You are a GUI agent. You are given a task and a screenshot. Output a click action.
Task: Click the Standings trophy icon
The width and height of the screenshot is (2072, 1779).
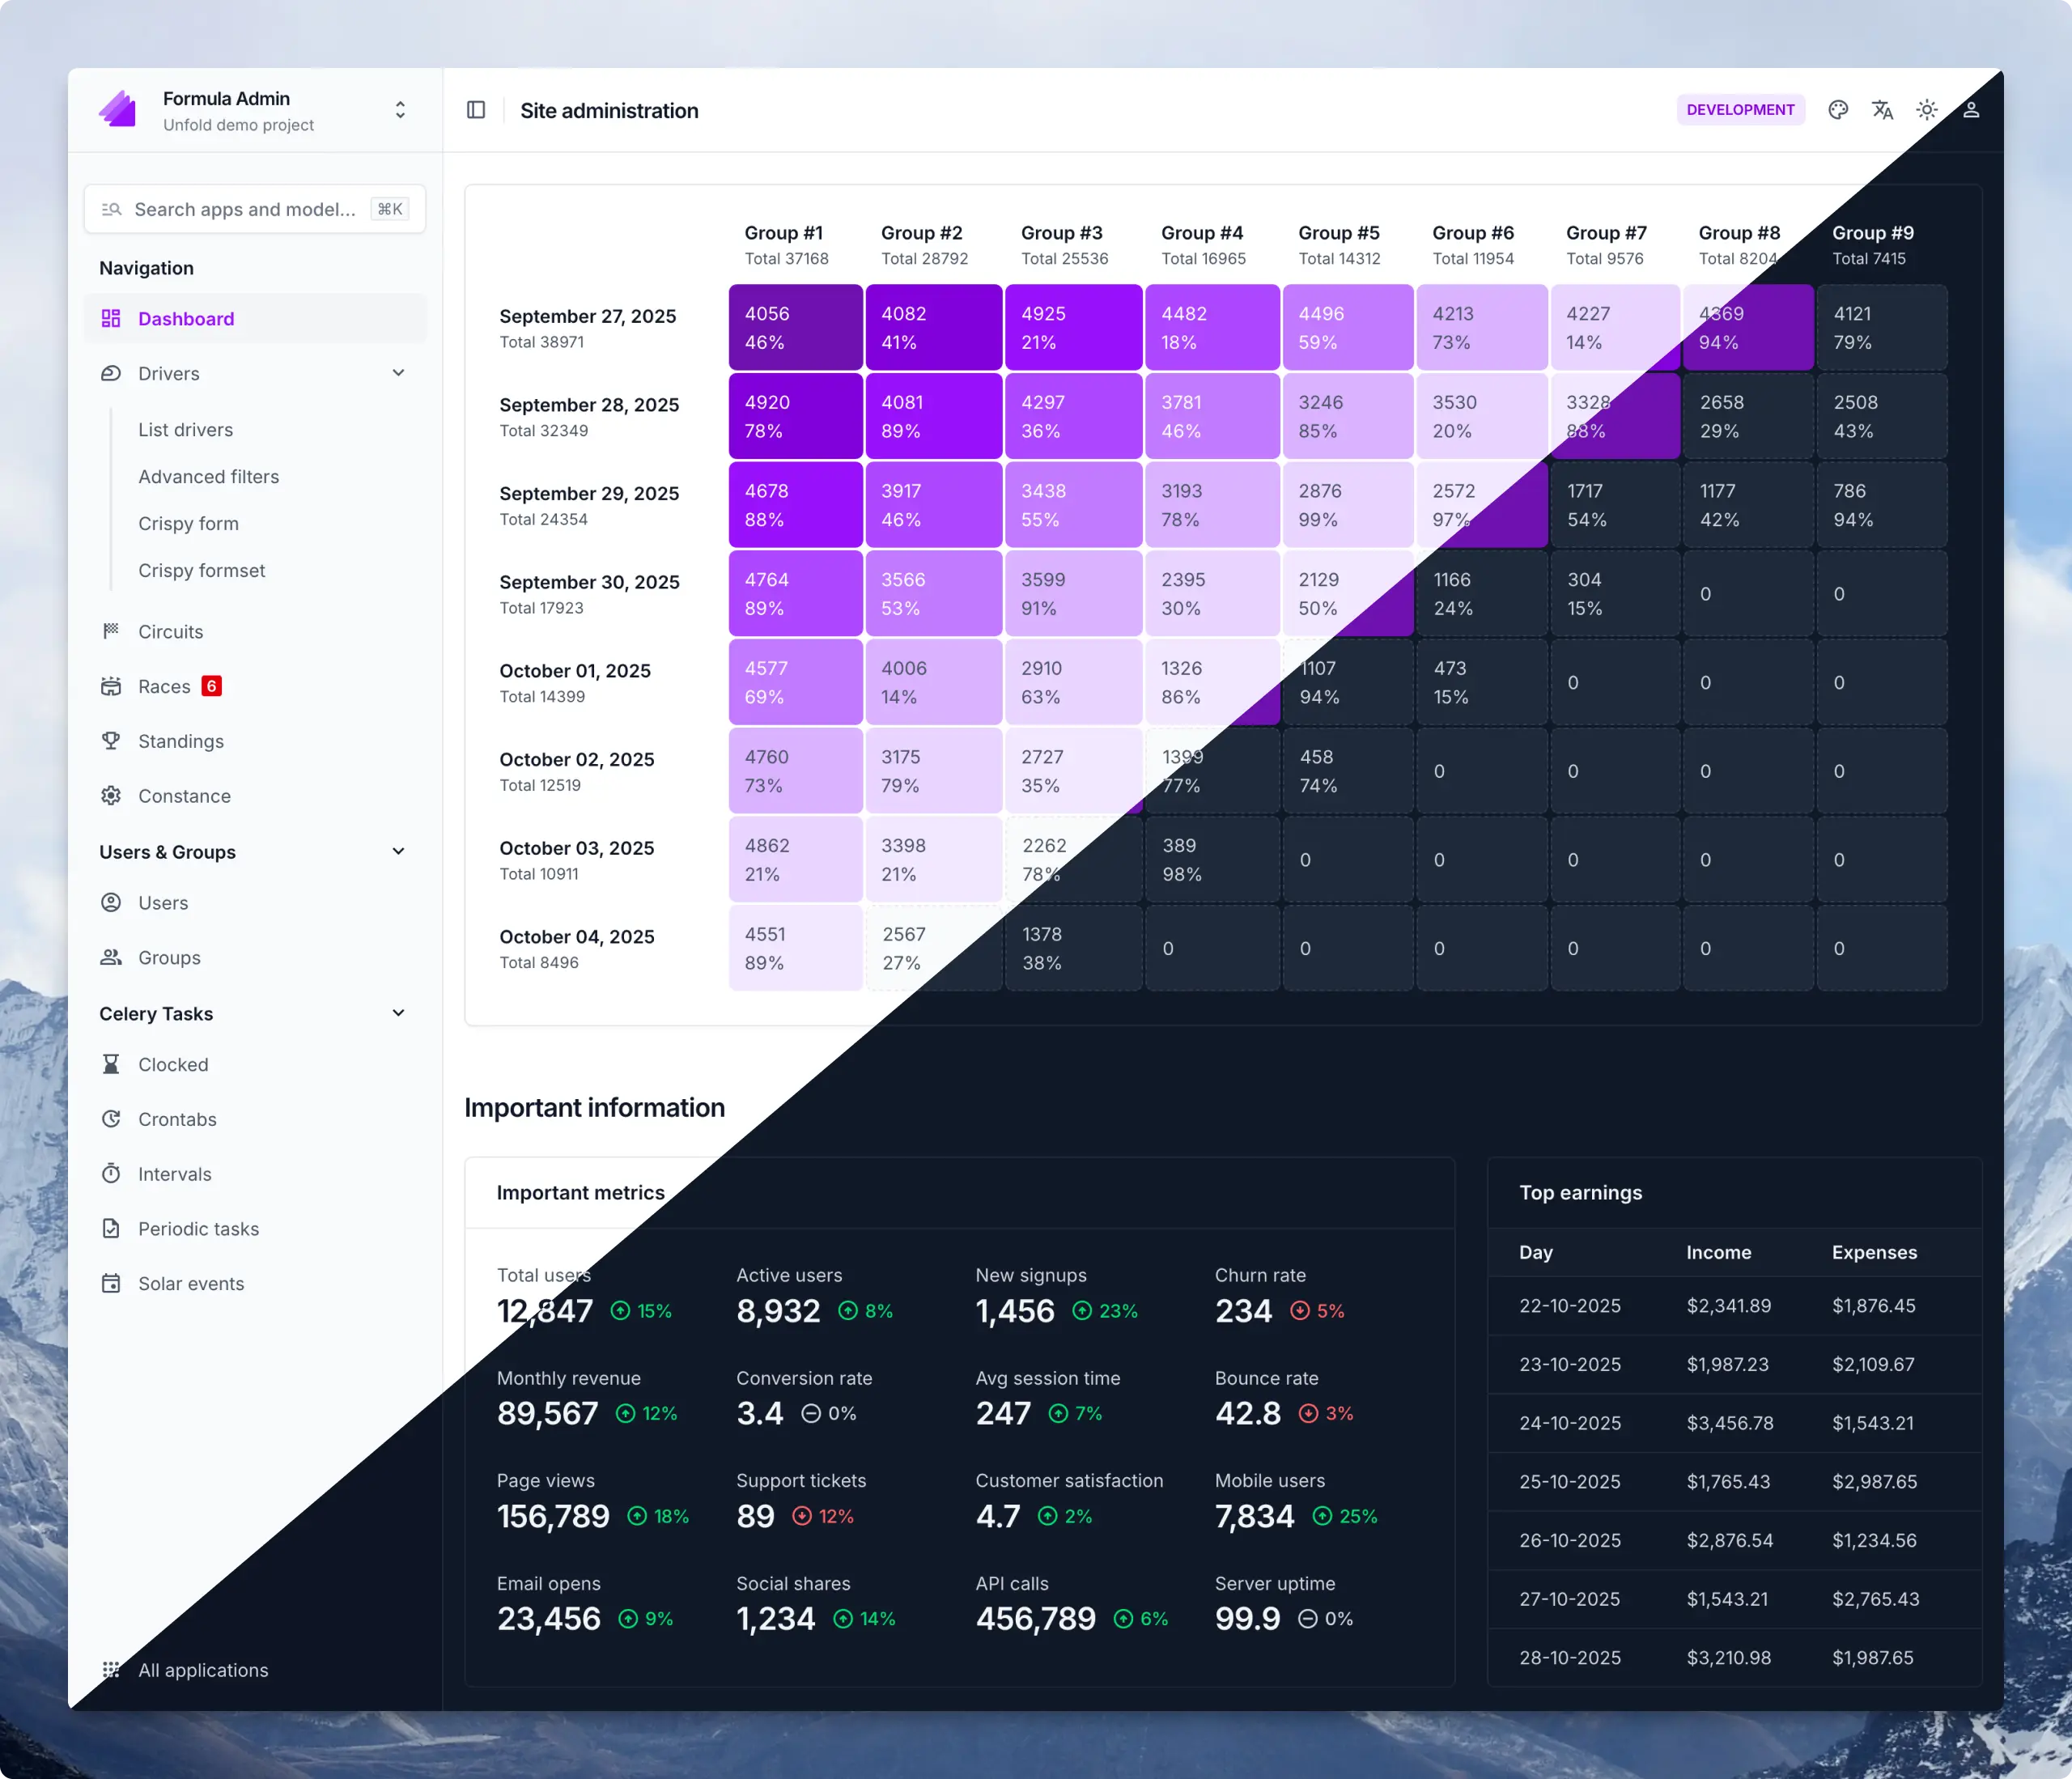click(111, 741)
